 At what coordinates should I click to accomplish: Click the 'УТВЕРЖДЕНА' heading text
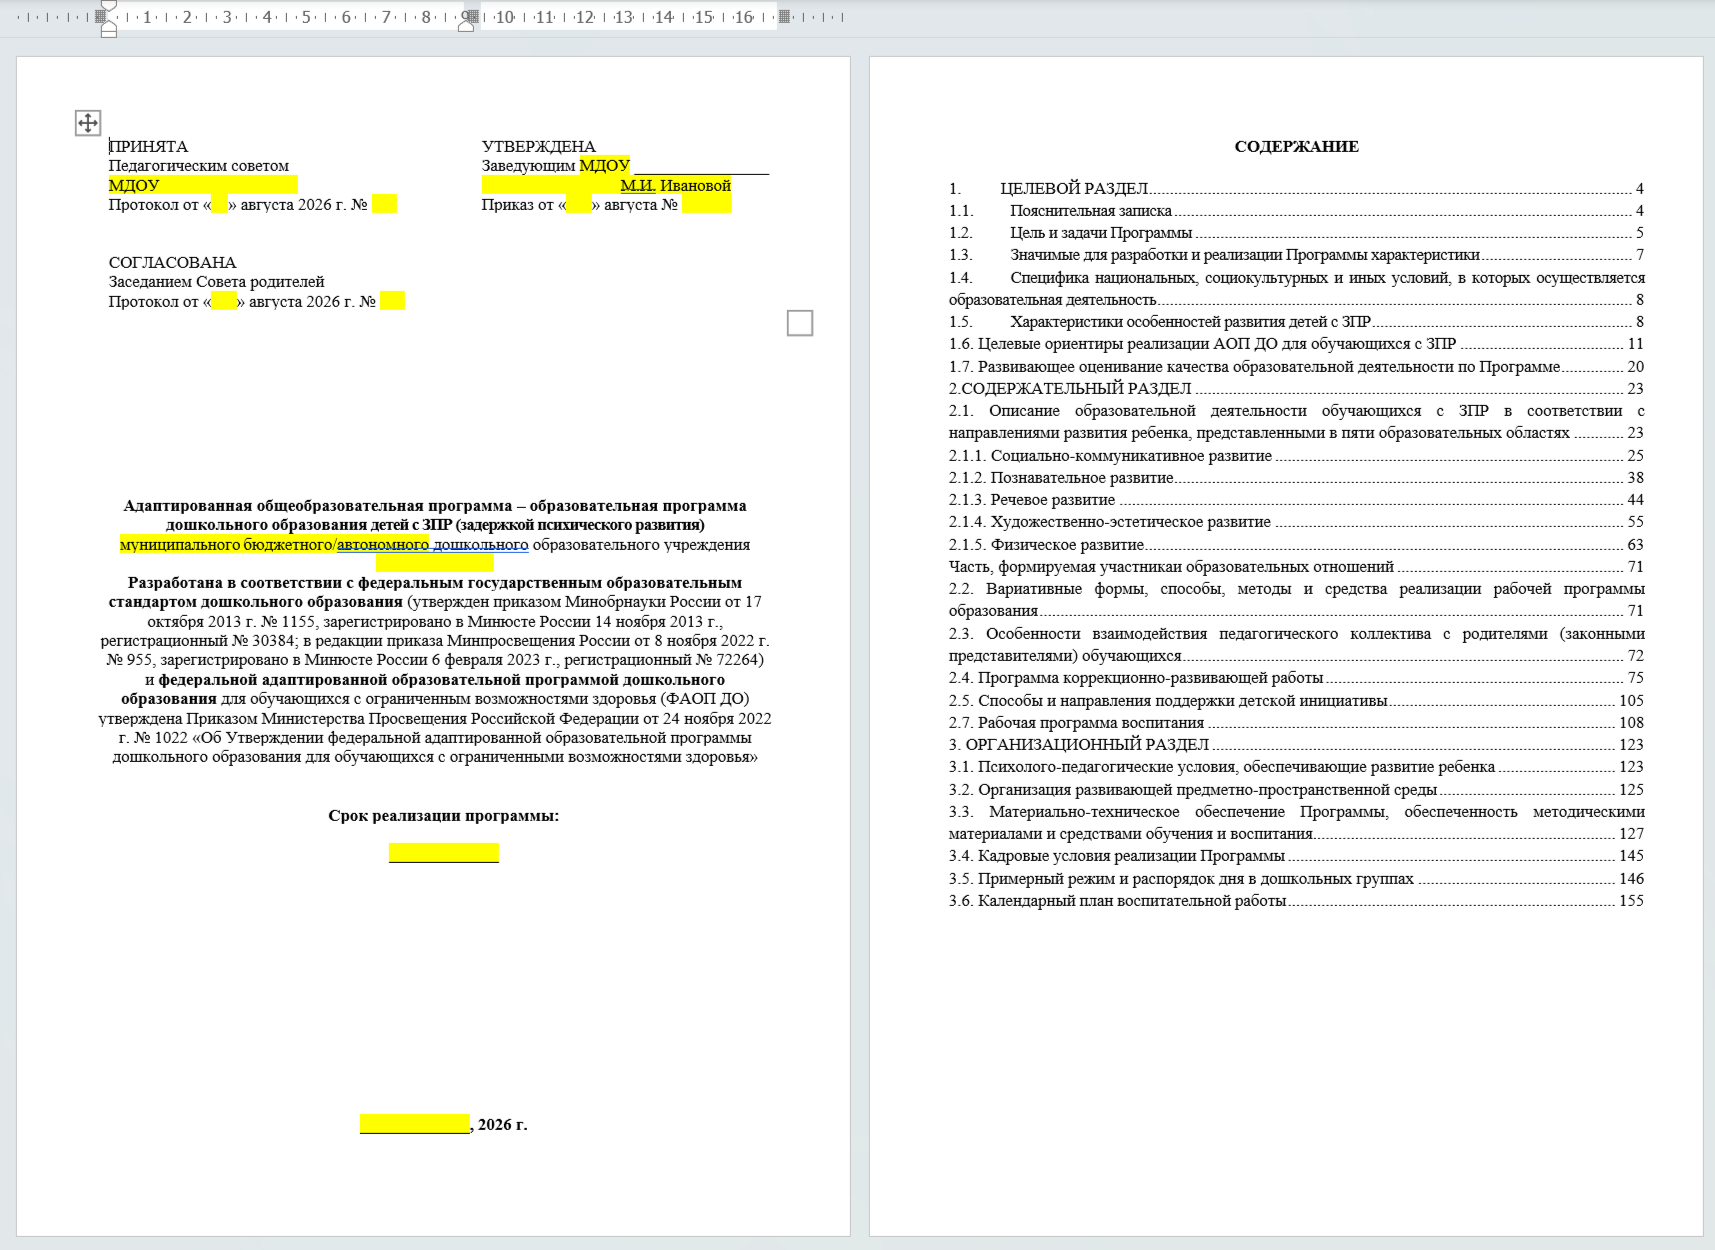click(538, 147)
